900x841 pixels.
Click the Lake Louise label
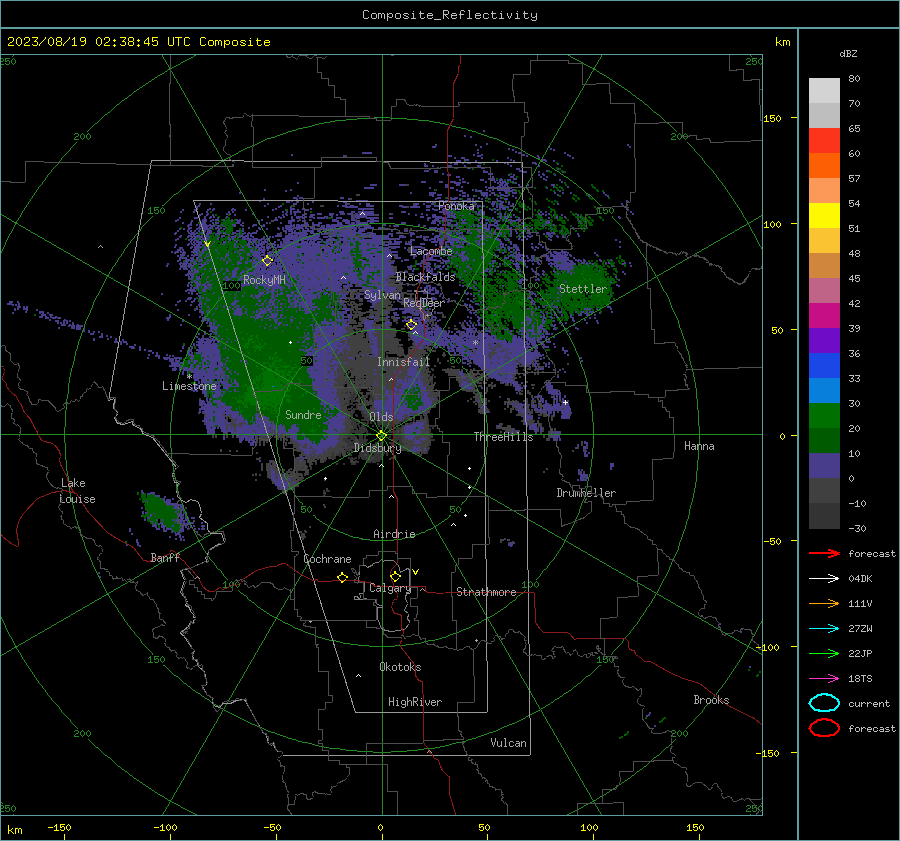pos(77,491)
